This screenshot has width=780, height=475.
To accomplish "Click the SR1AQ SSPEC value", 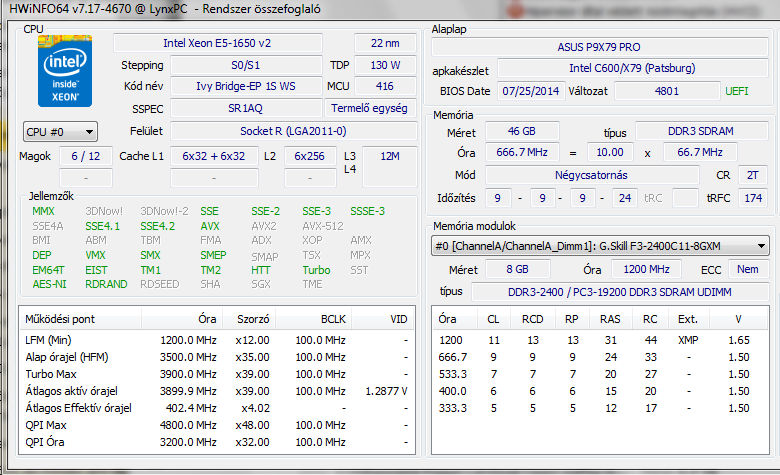I will 246,108.
